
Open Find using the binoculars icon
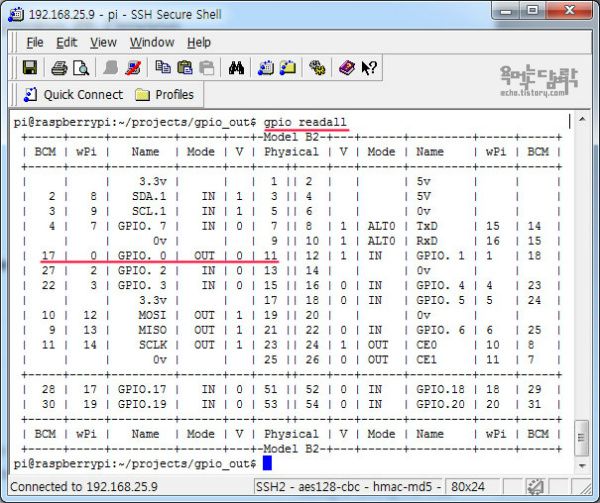[236, 68]
